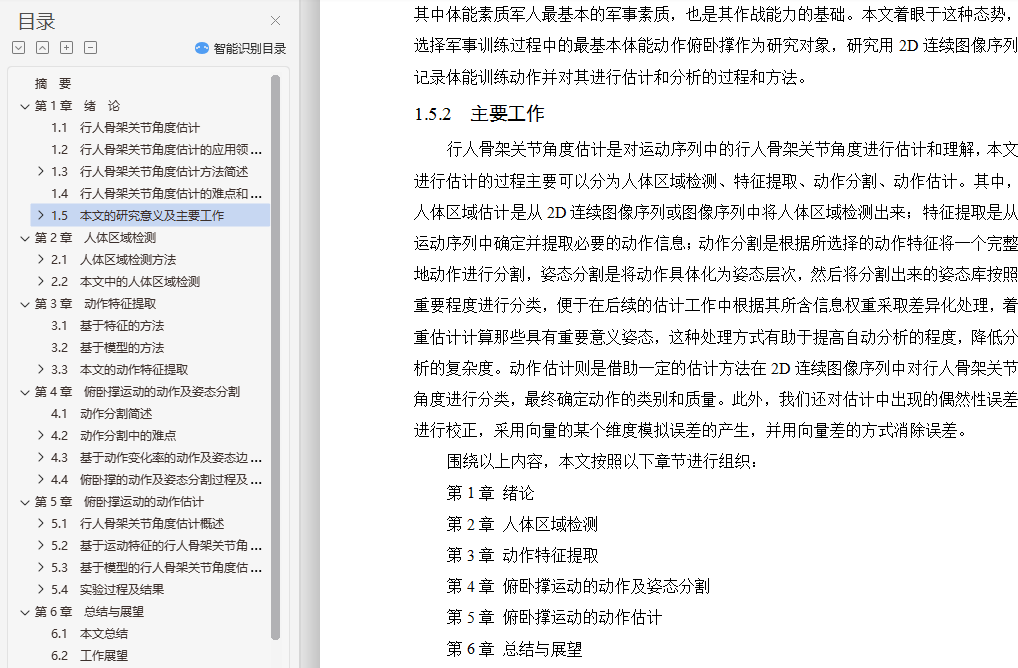1018x668 pixels.
Task: Go to 第4章 俯卧撑运动的动作及姿态分割 heading
Action: 137,391
